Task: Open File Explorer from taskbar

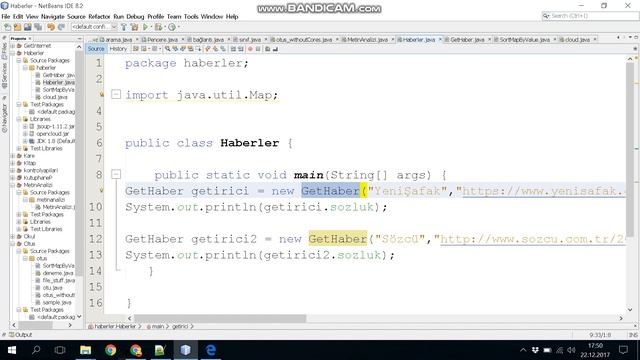Action: coord(85,350)
